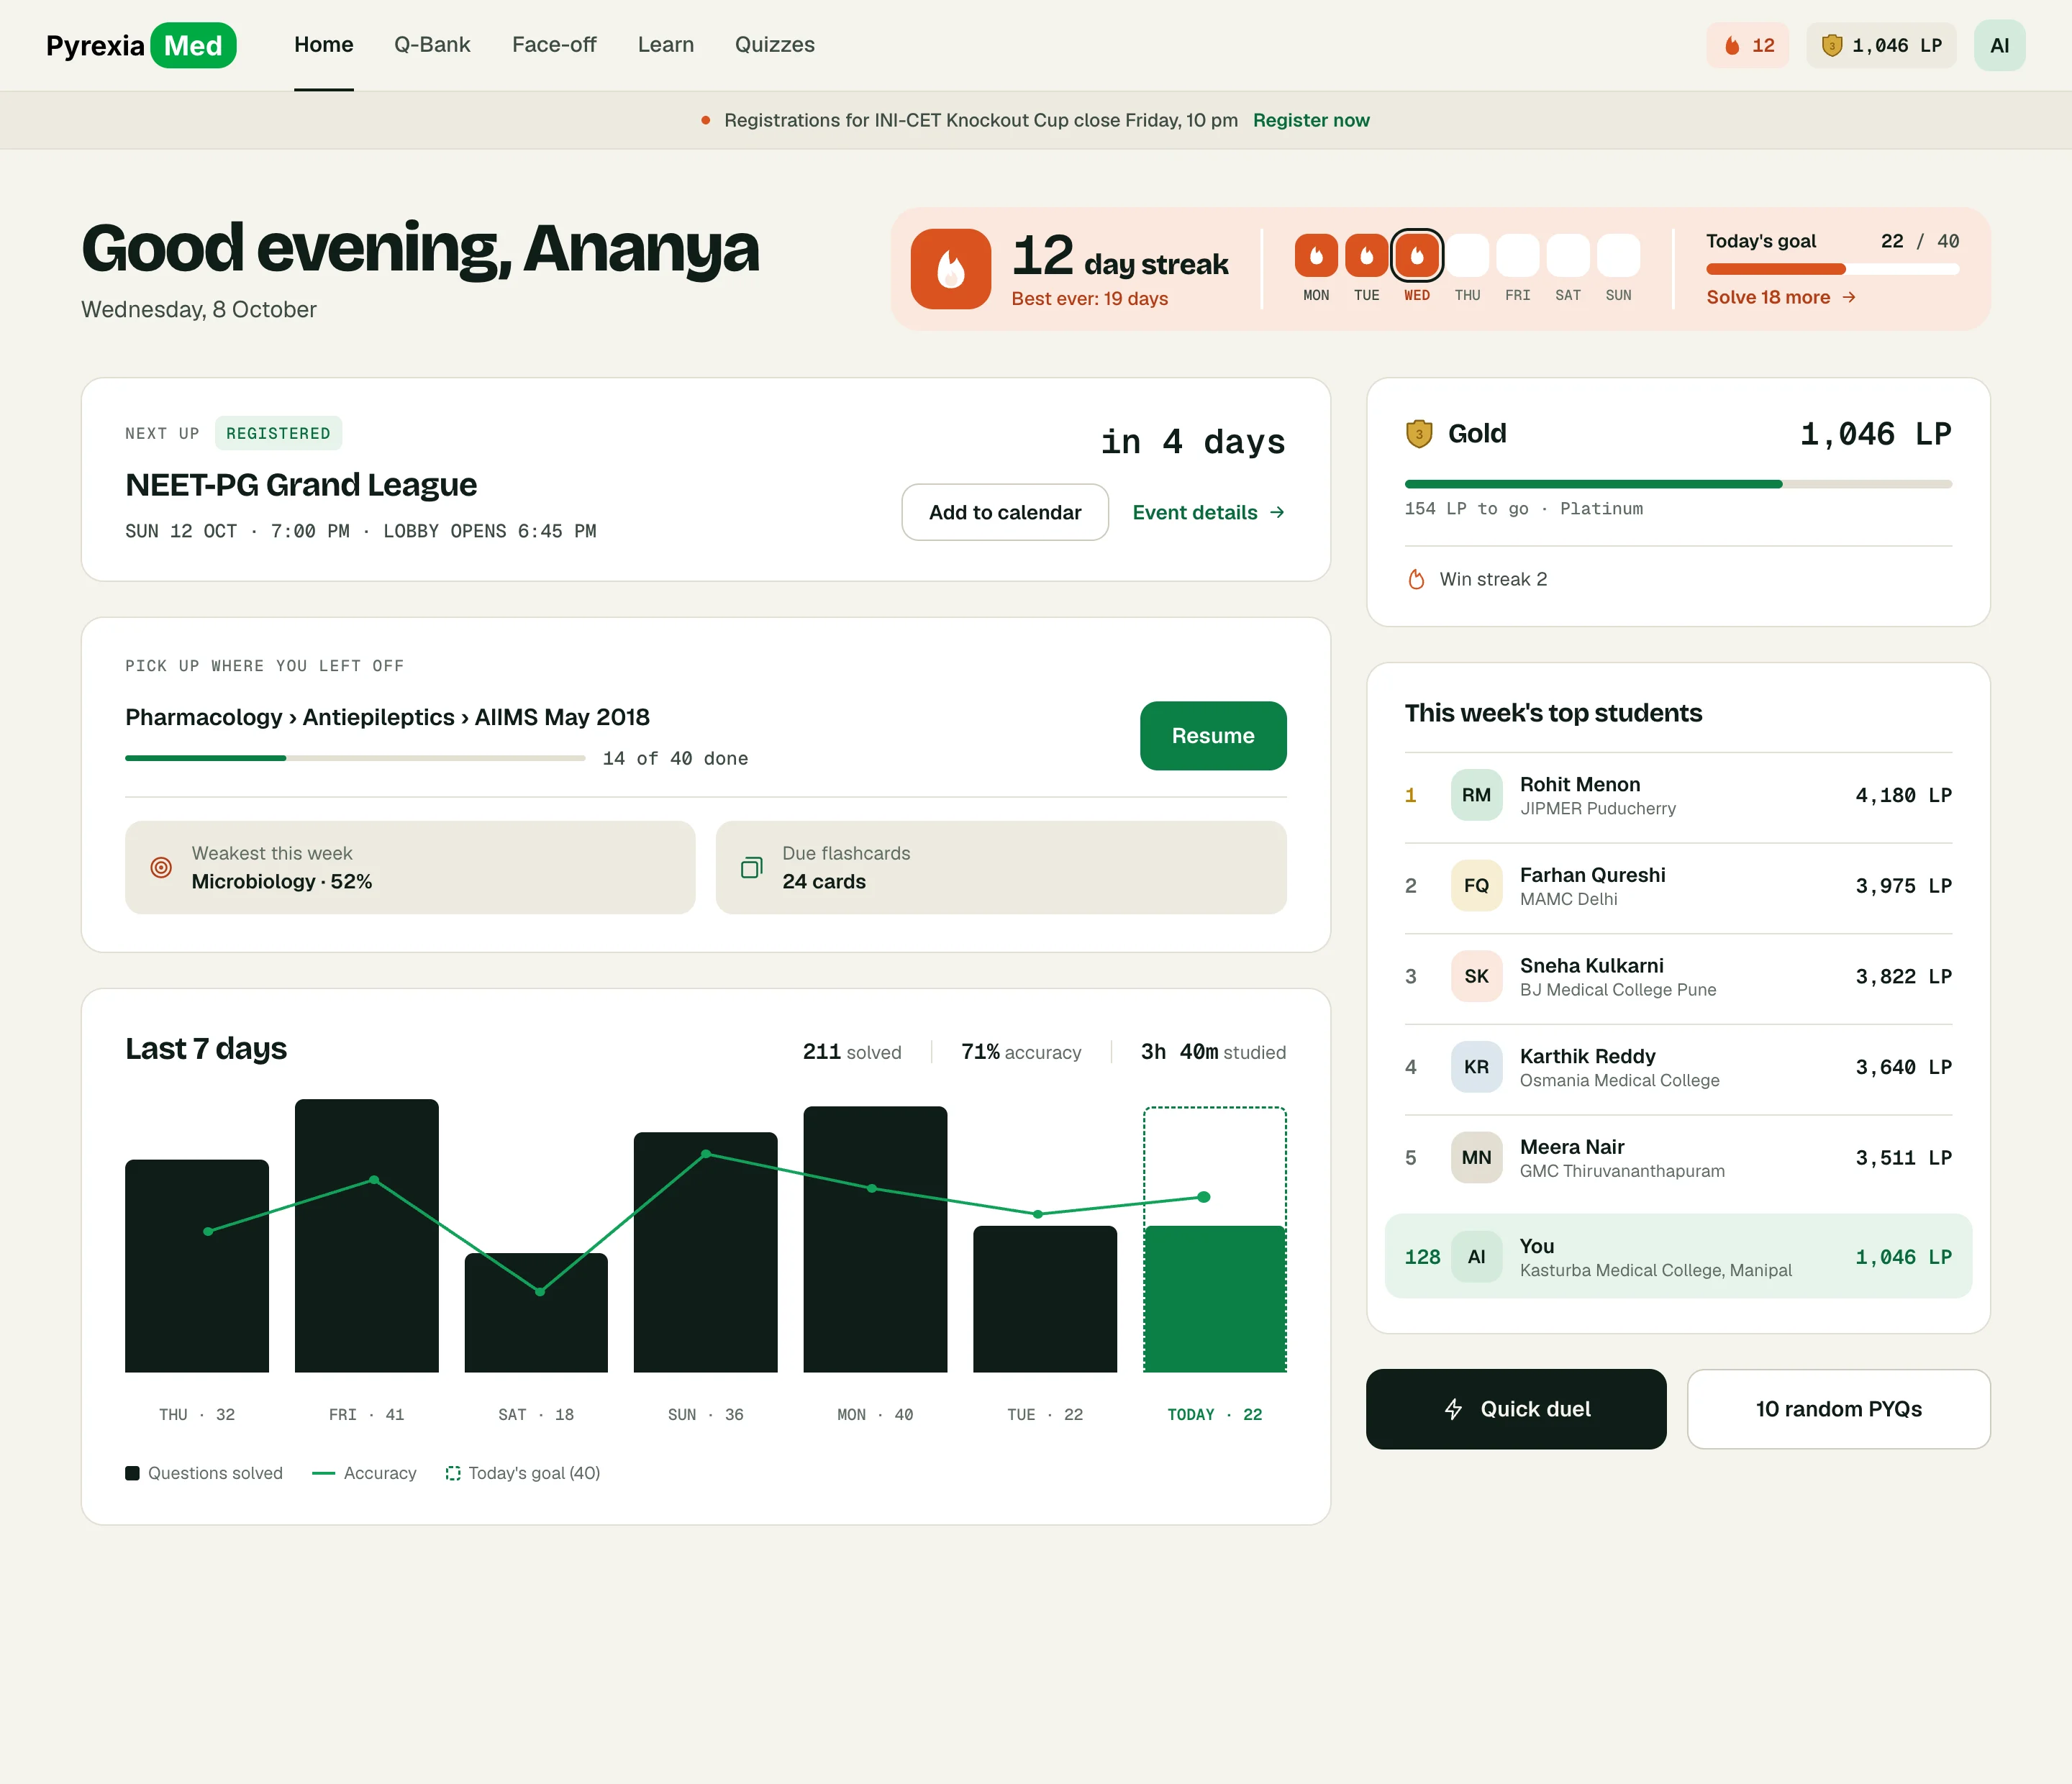
Task: Open the Weakest this week Microbiology card
Action: [x=410, y=867]
